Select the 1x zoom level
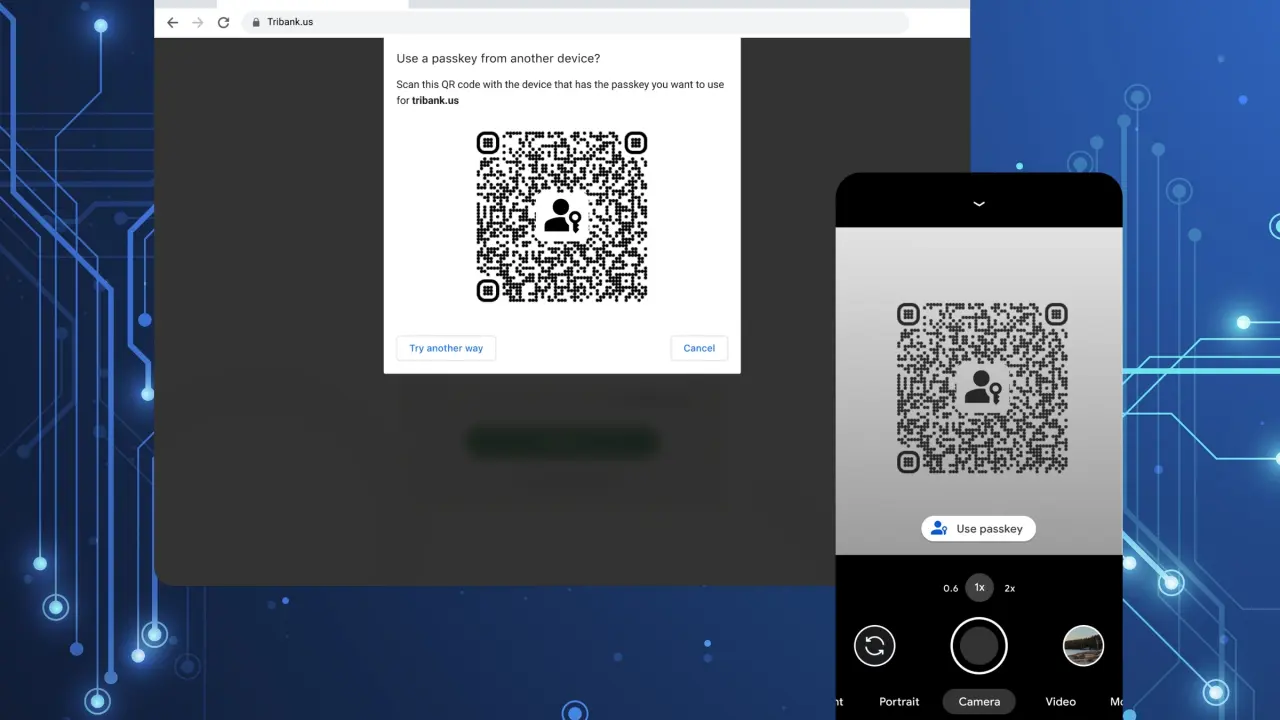1280x720 pixels. [979, 588]
